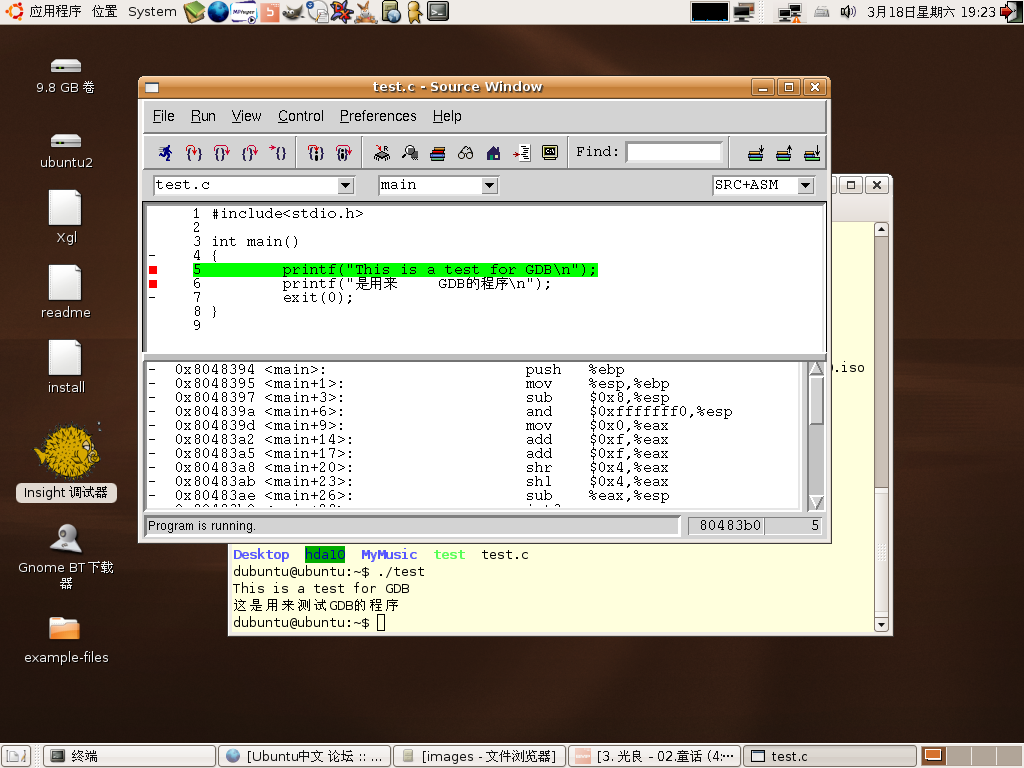Open the 位置 panel menu

coord(104,11)
